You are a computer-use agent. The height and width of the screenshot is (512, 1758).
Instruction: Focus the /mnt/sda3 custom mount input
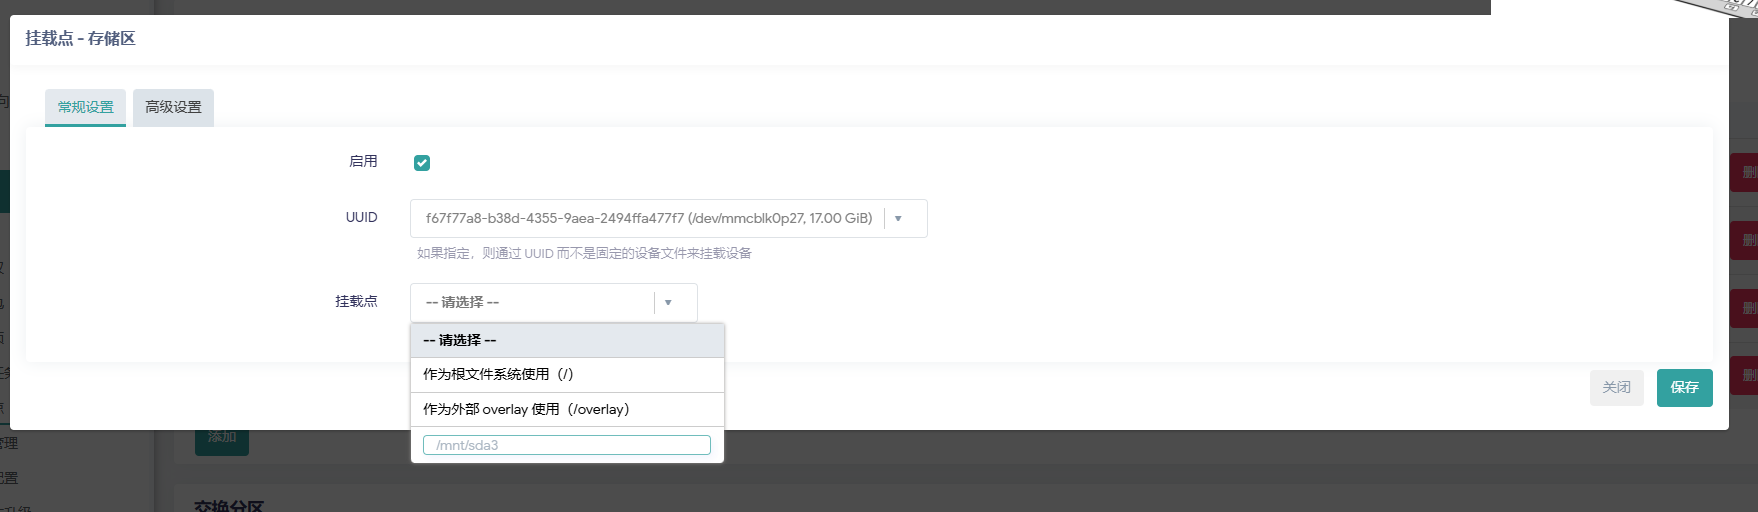pos(566,445)
